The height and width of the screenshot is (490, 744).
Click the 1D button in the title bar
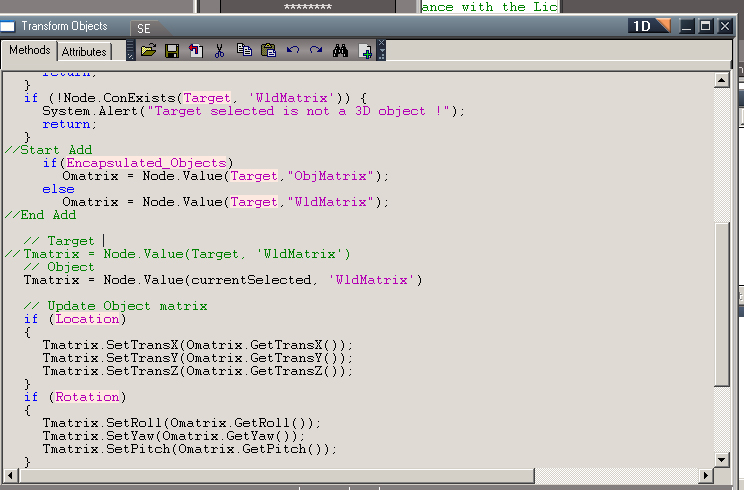649,26
